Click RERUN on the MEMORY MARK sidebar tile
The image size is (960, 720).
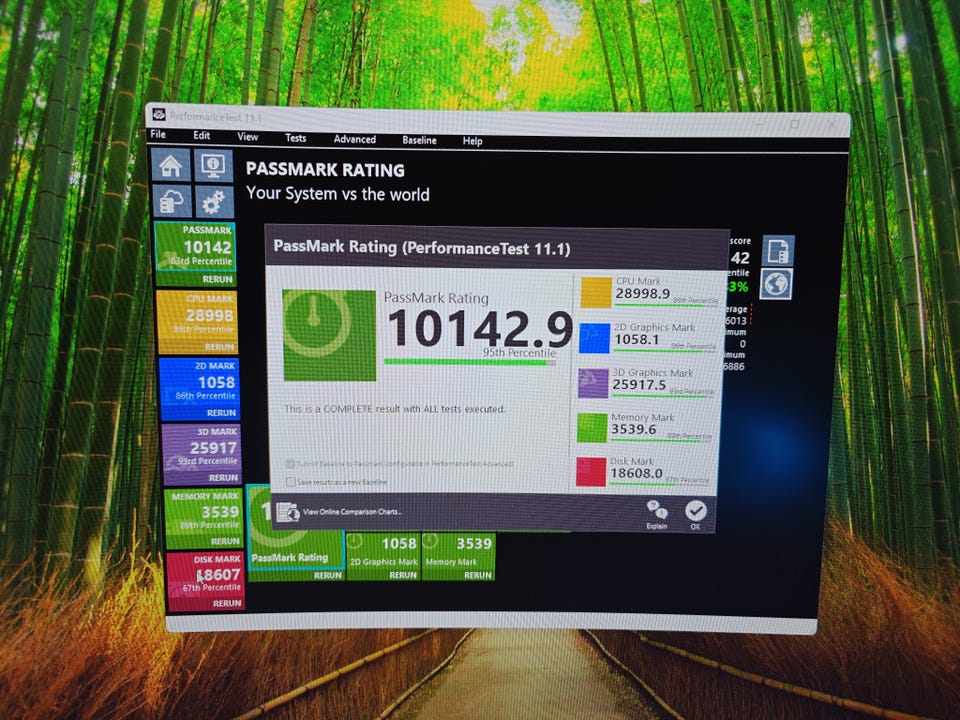click(x=225, y=541)
